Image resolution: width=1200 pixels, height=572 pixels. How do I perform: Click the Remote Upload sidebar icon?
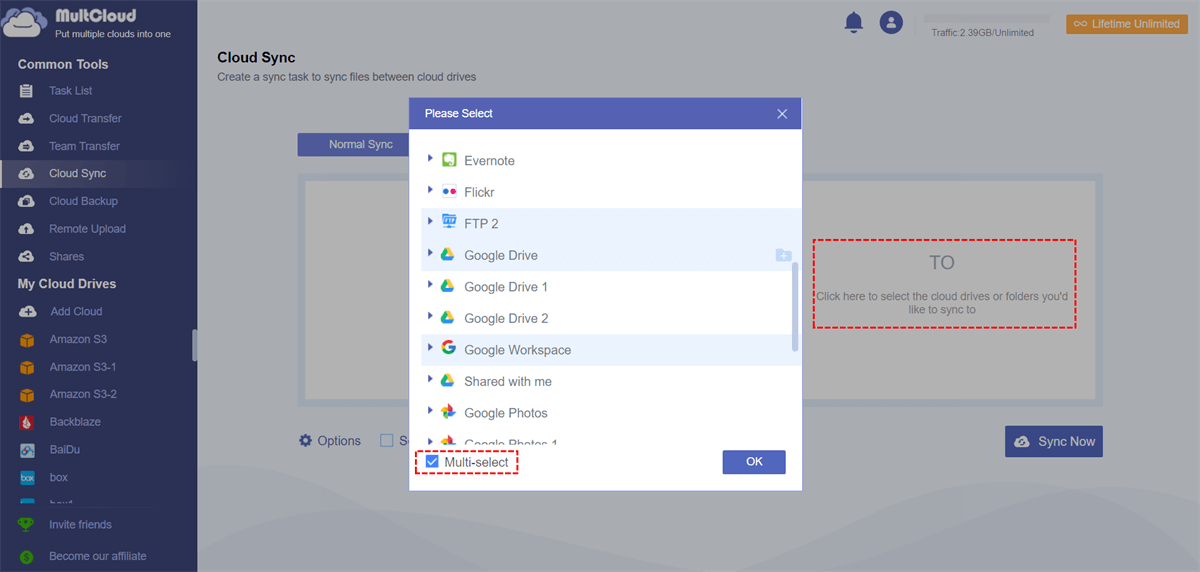27,229
